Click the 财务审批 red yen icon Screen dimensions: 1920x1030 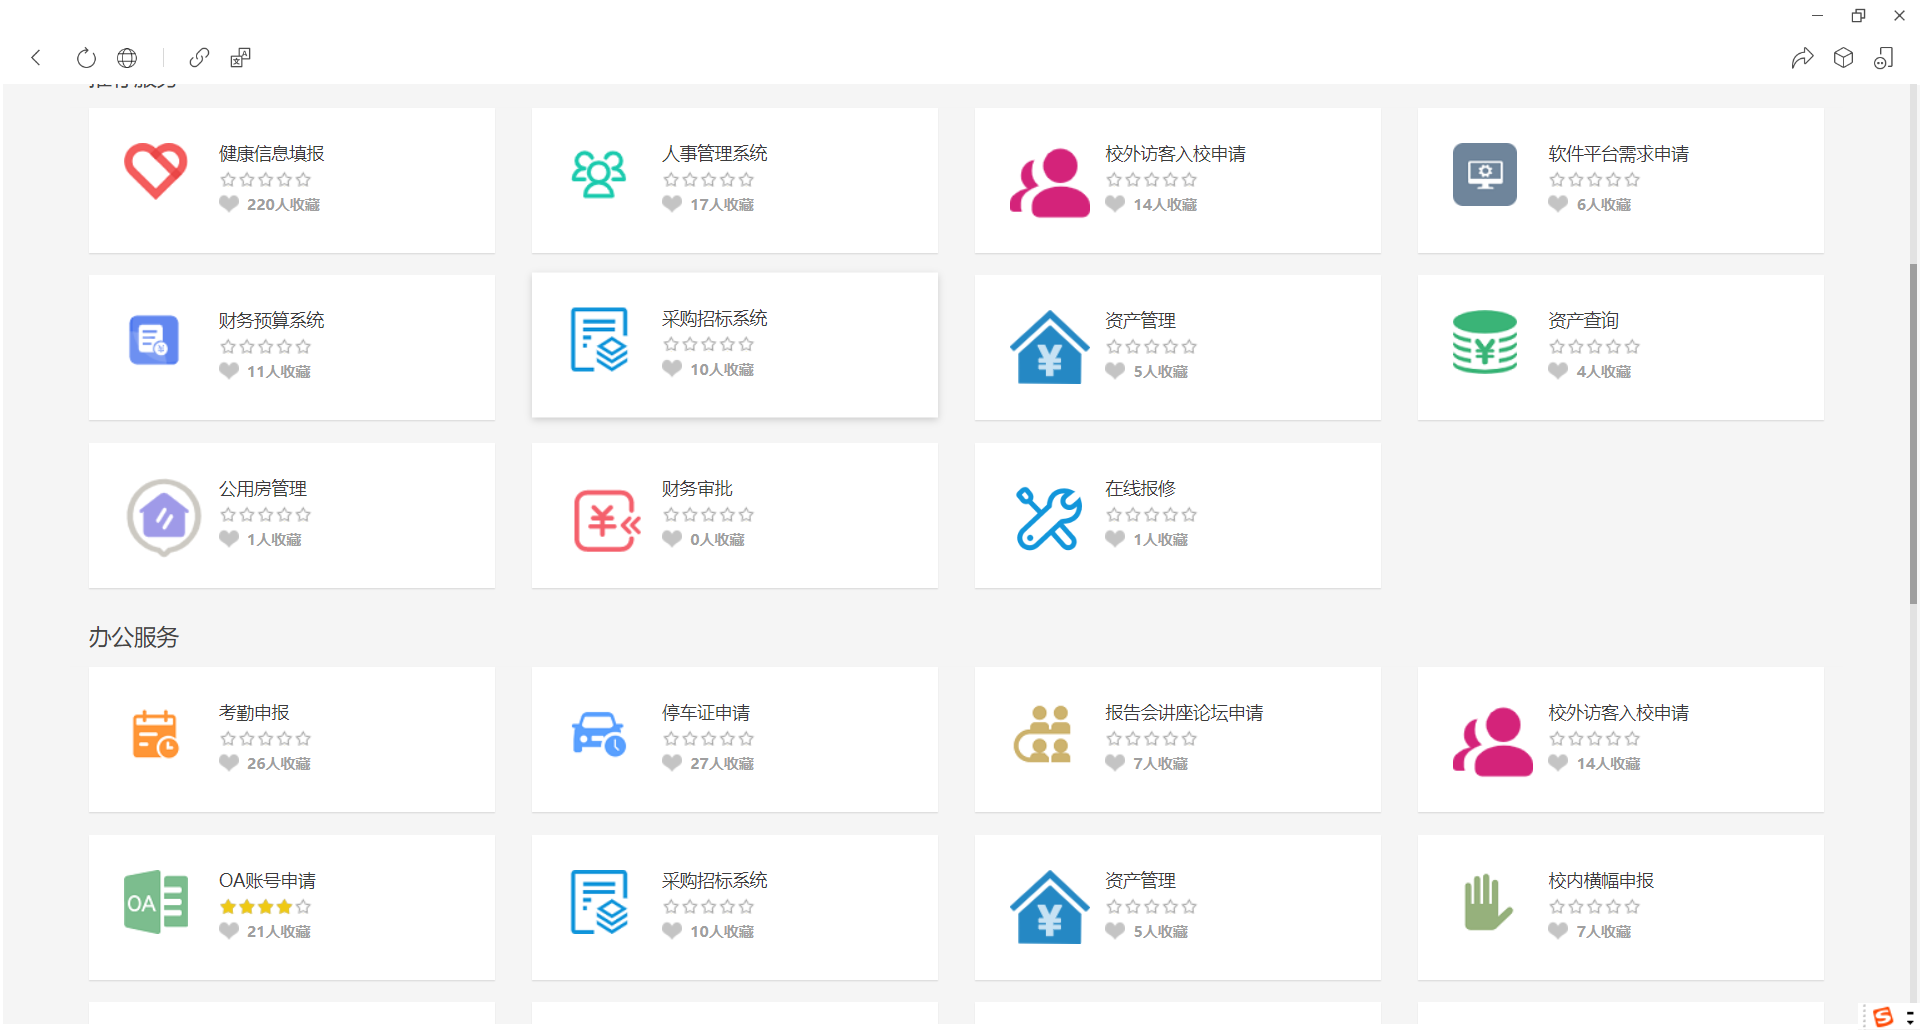tap(607, 520)
